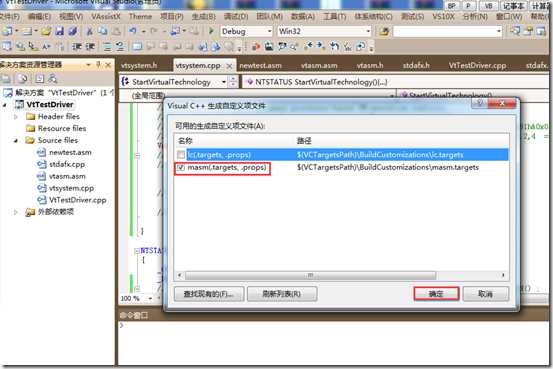Click the rightmost icon on top toolbar row

coord(541,31)
